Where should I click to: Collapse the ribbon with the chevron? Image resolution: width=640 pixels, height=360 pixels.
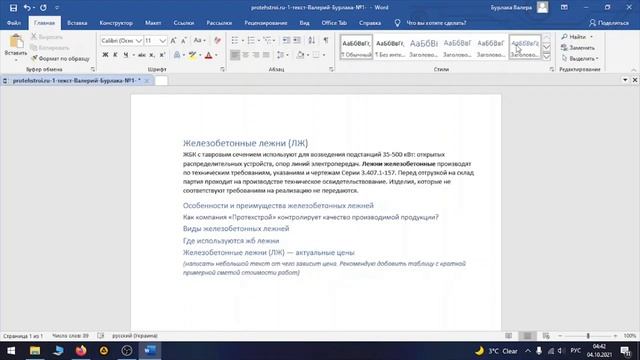(633, 69)
